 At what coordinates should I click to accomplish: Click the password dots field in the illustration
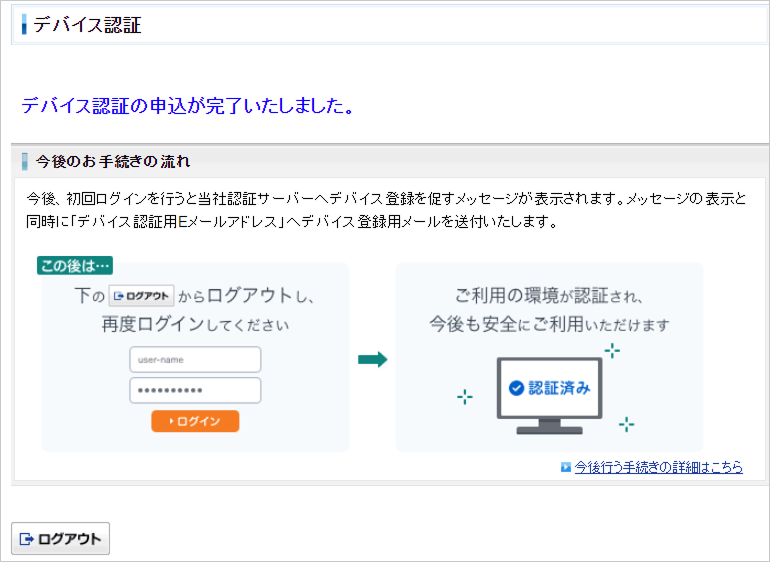[195, 391]
